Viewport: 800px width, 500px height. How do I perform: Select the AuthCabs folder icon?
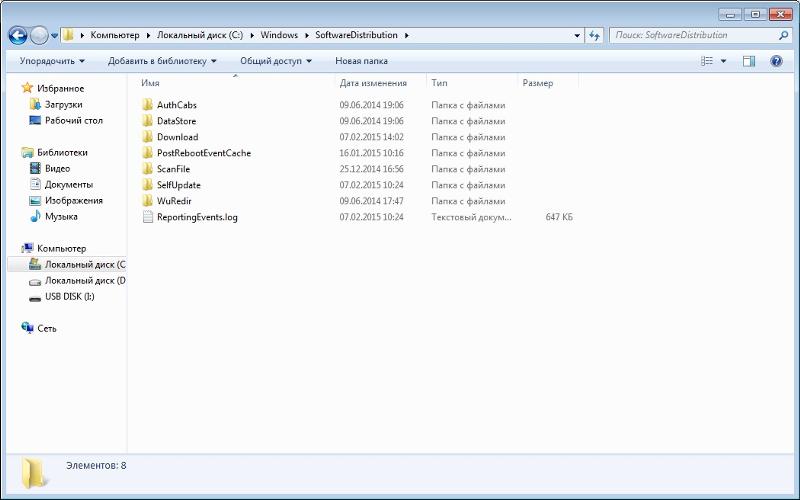pos(147,105)
